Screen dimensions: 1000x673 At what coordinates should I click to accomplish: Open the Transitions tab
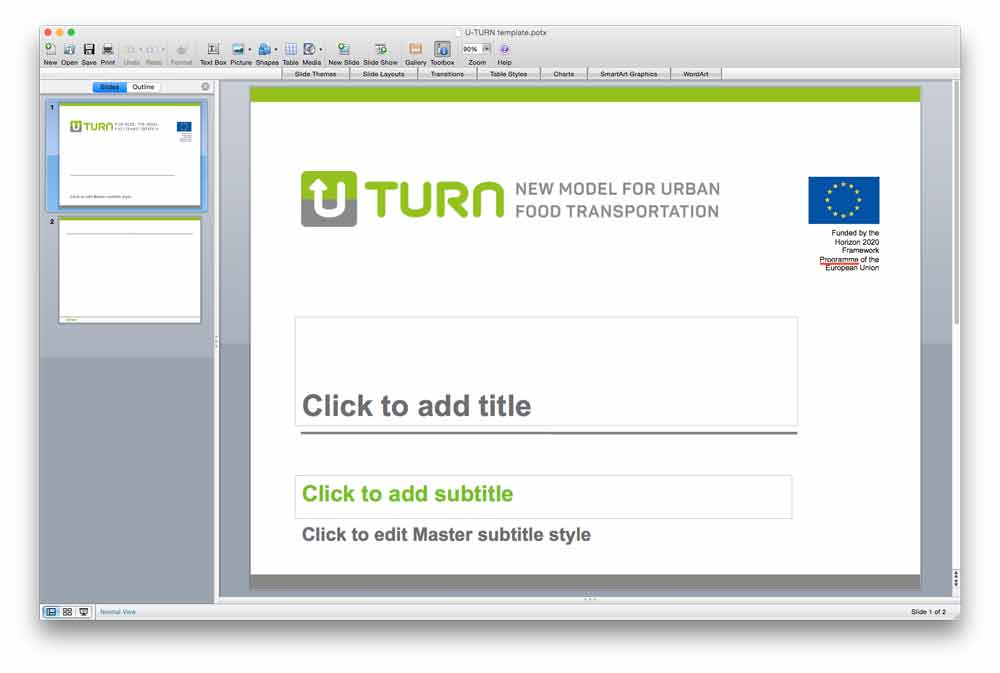pos(447,74)
